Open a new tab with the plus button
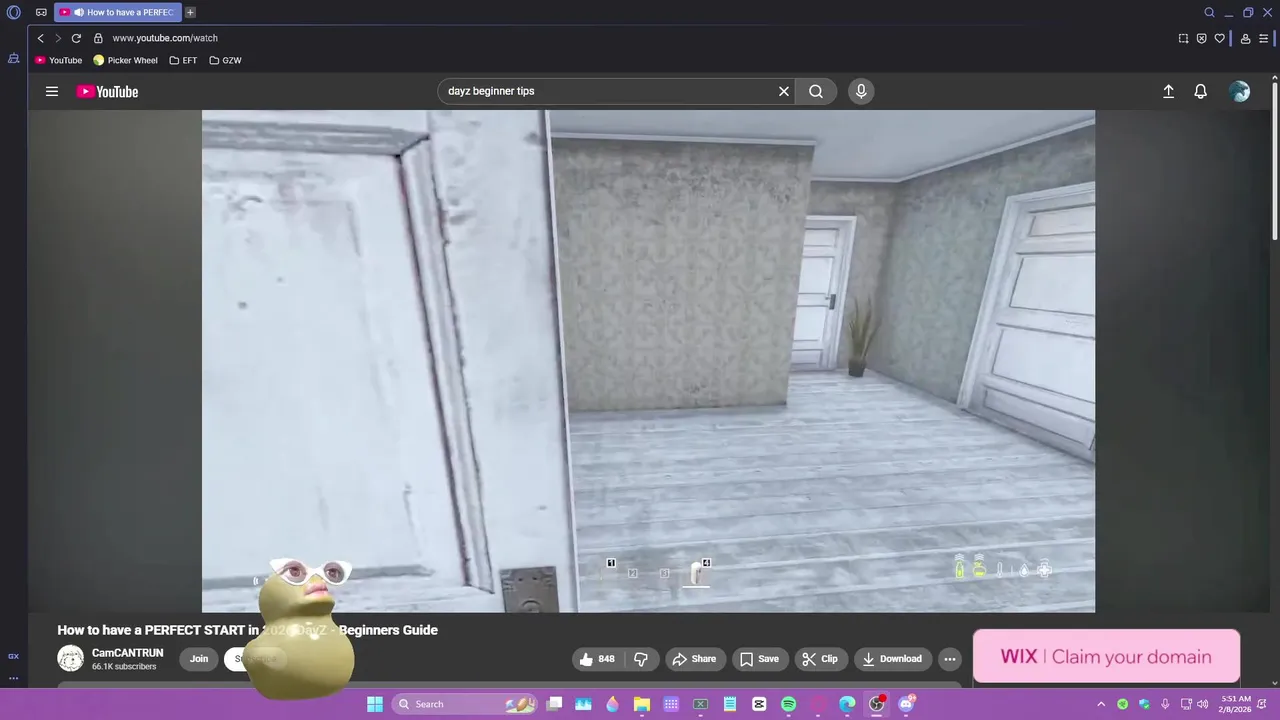 point(190,13)
